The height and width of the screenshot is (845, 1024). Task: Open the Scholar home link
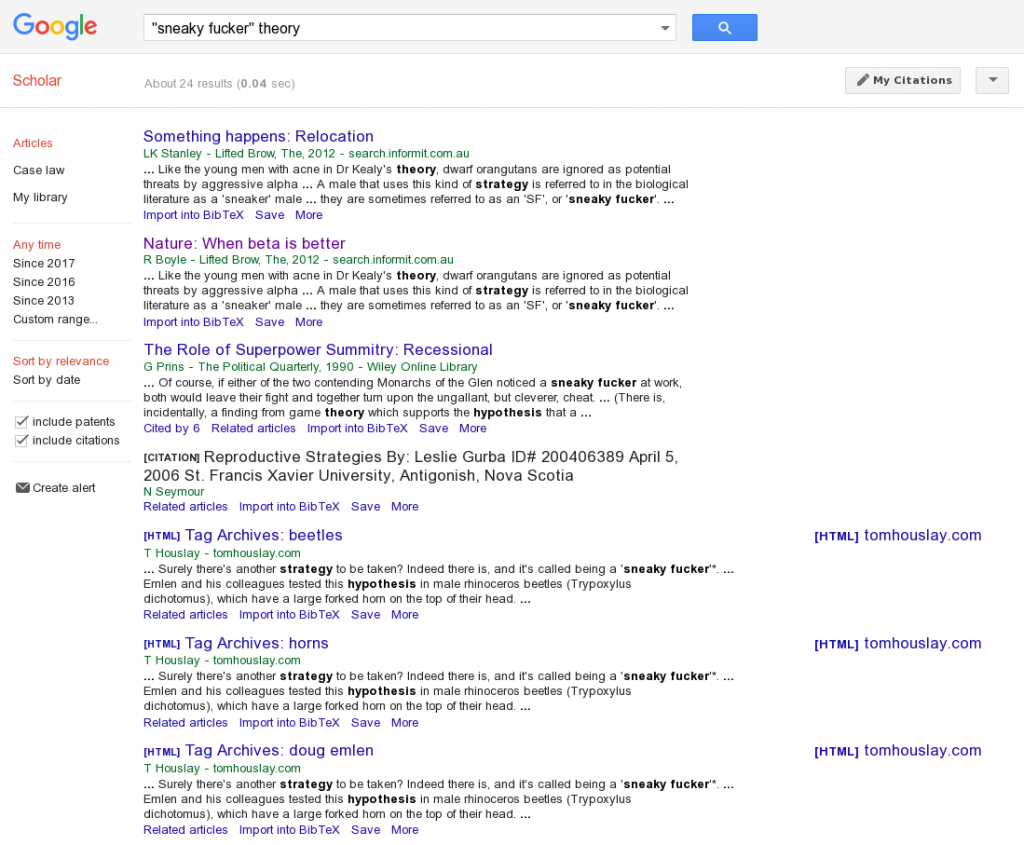pos(37,80)
